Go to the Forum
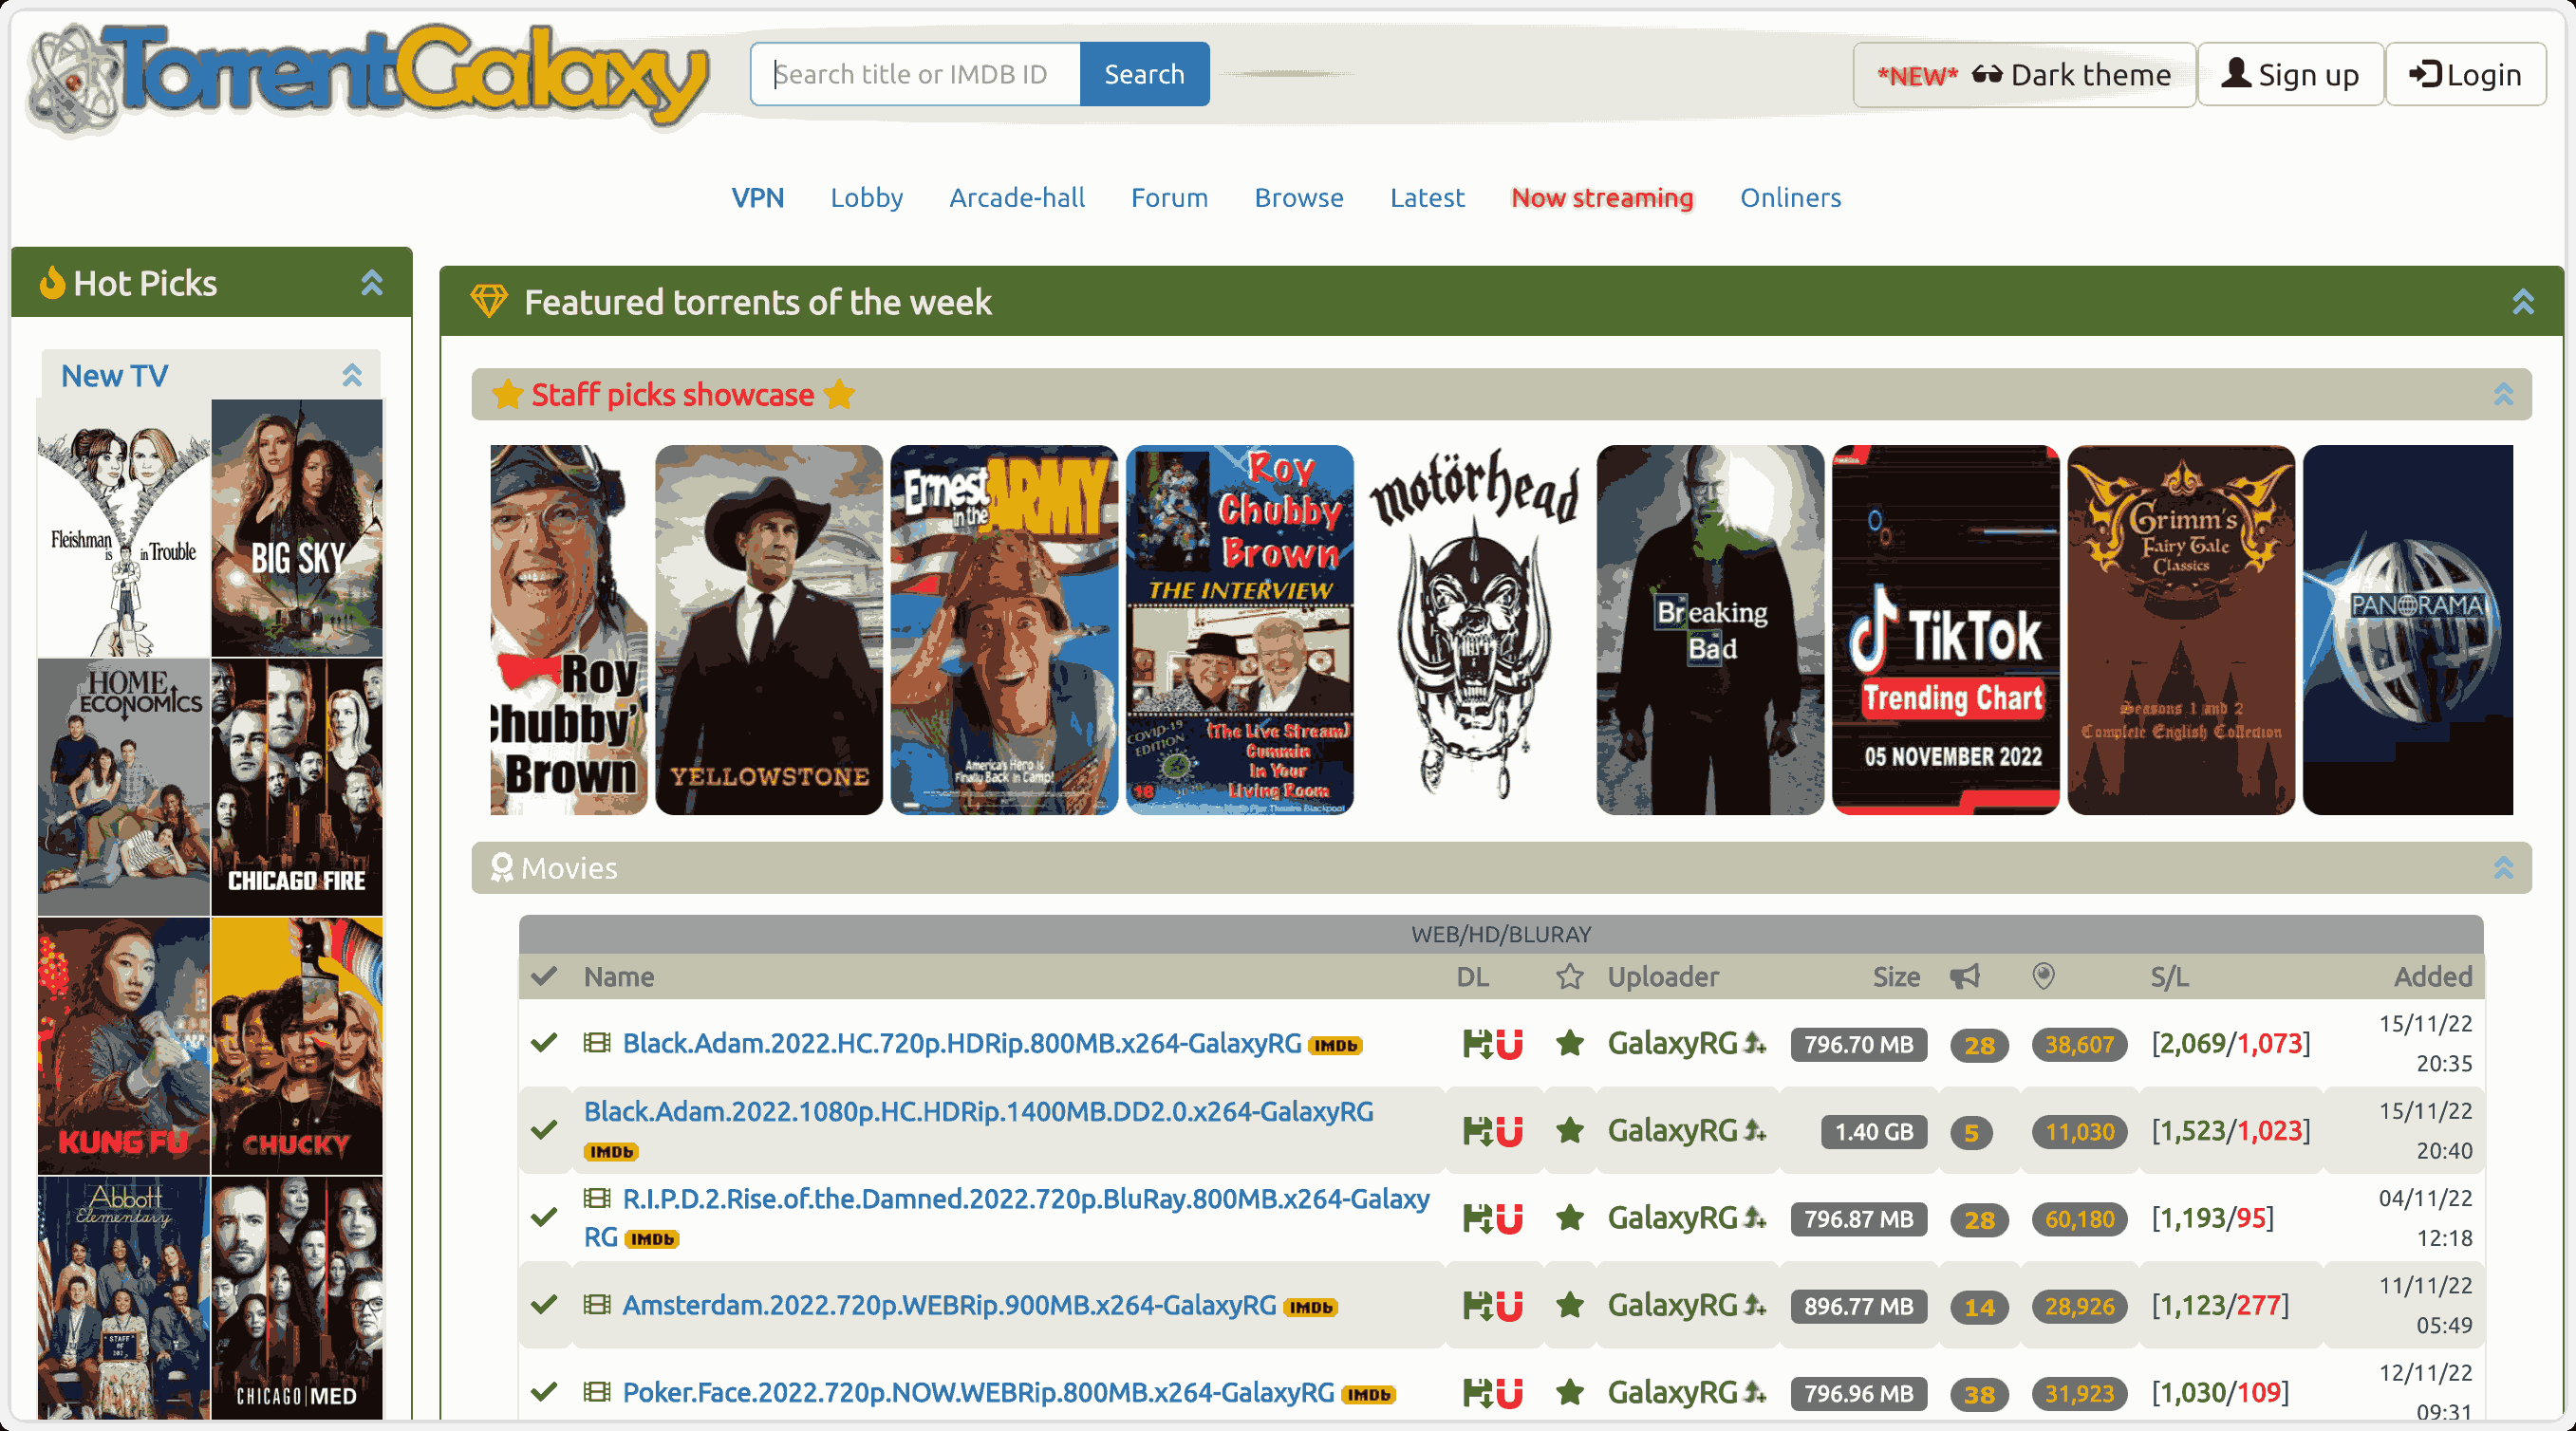Viewport: 2576px width, 1431px height. click(1169, 198)
